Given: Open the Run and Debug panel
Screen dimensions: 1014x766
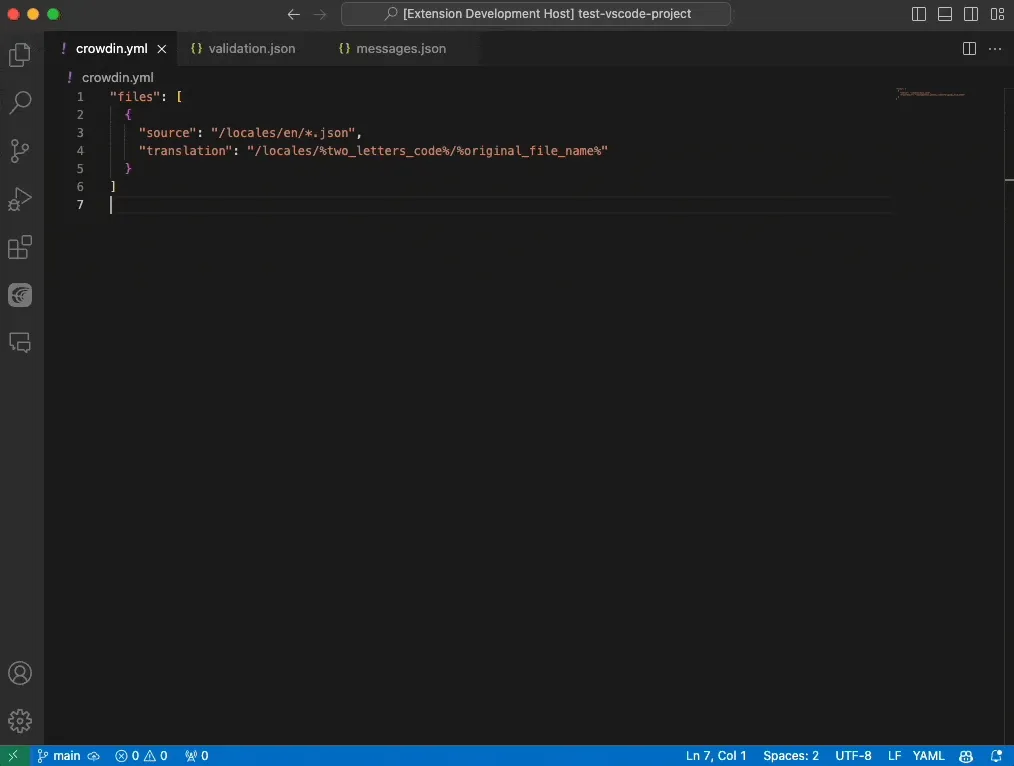Looking at the screenshot, I should click(x=20, y=199).
